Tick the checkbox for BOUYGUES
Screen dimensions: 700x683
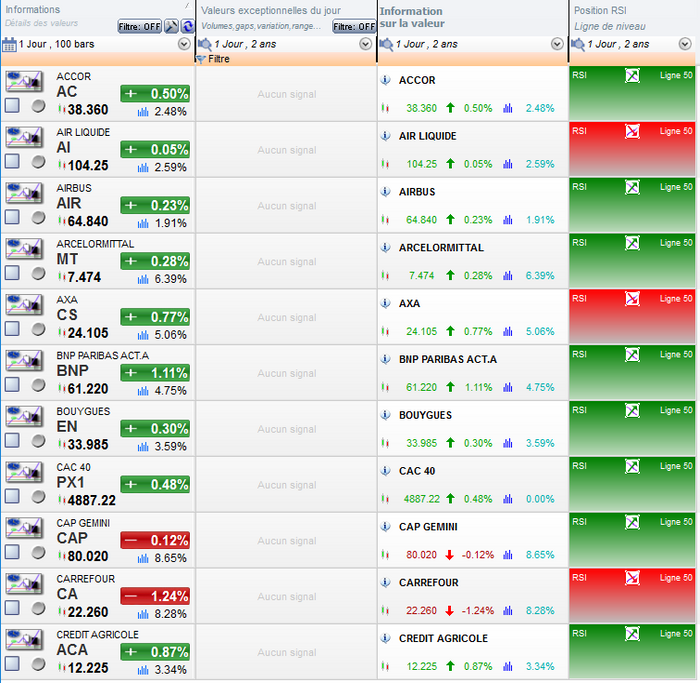(x=12, y=441)
